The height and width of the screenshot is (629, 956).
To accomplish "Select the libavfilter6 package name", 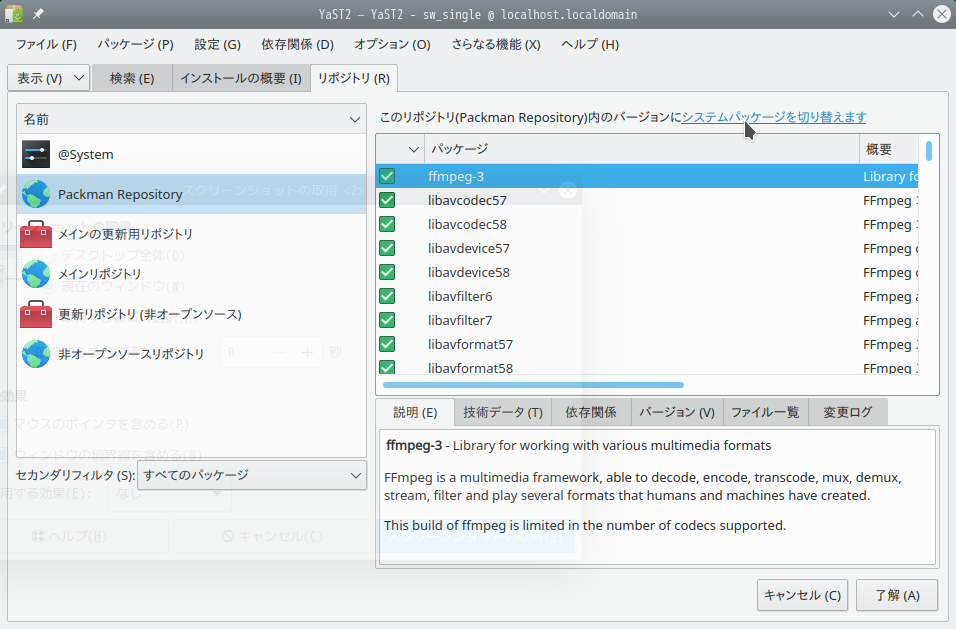I will tap(460, 296).
